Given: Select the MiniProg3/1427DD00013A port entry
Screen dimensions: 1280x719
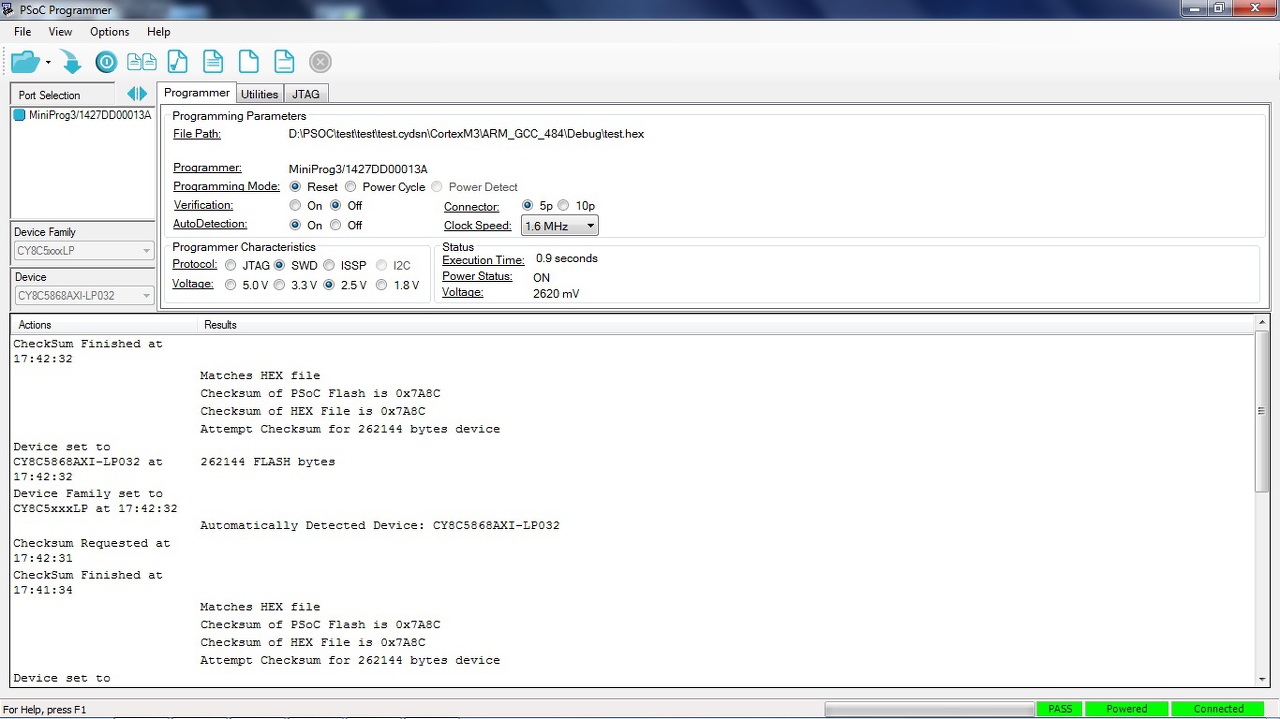Looking at the screenshot, I should pos(82,115).
